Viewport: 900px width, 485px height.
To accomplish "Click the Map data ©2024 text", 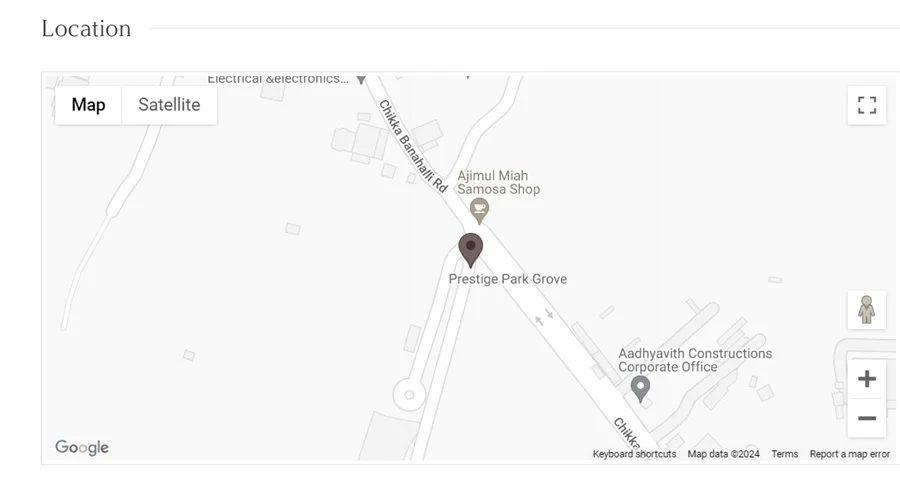I will 723,454.
